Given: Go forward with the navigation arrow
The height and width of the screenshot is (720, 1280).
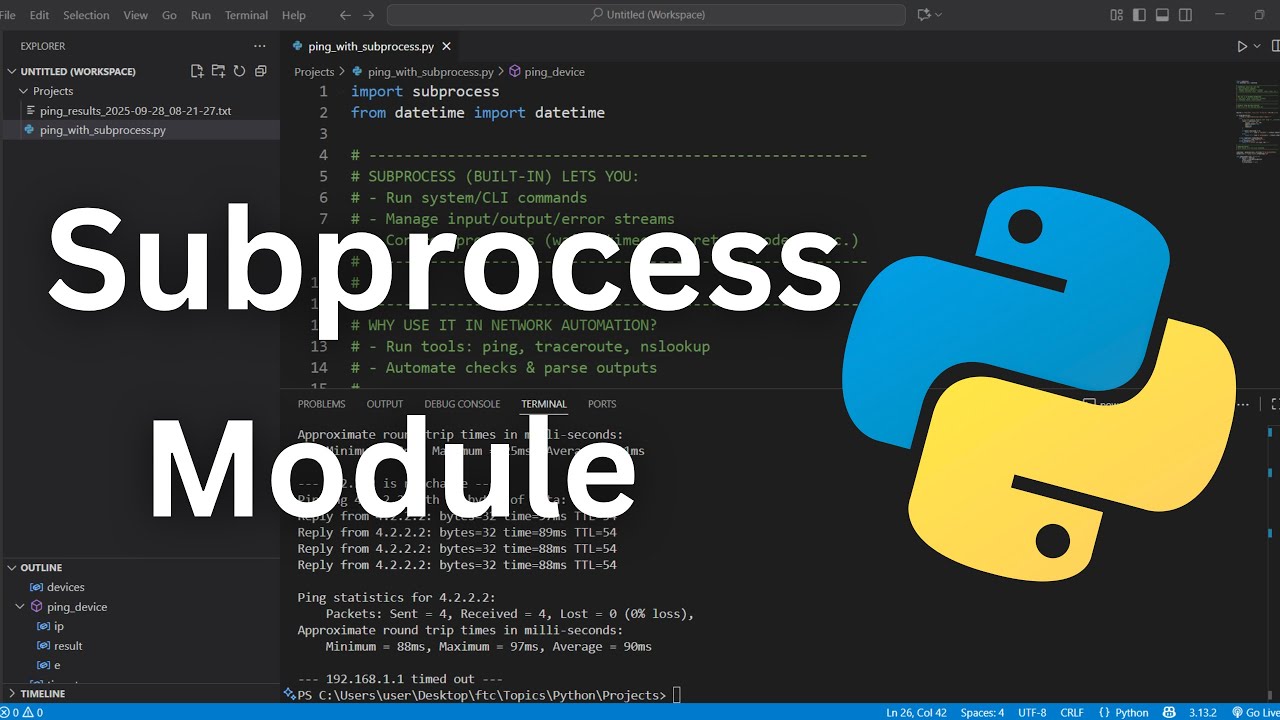Looking at the screenshot, I should (x=369, y=15).
